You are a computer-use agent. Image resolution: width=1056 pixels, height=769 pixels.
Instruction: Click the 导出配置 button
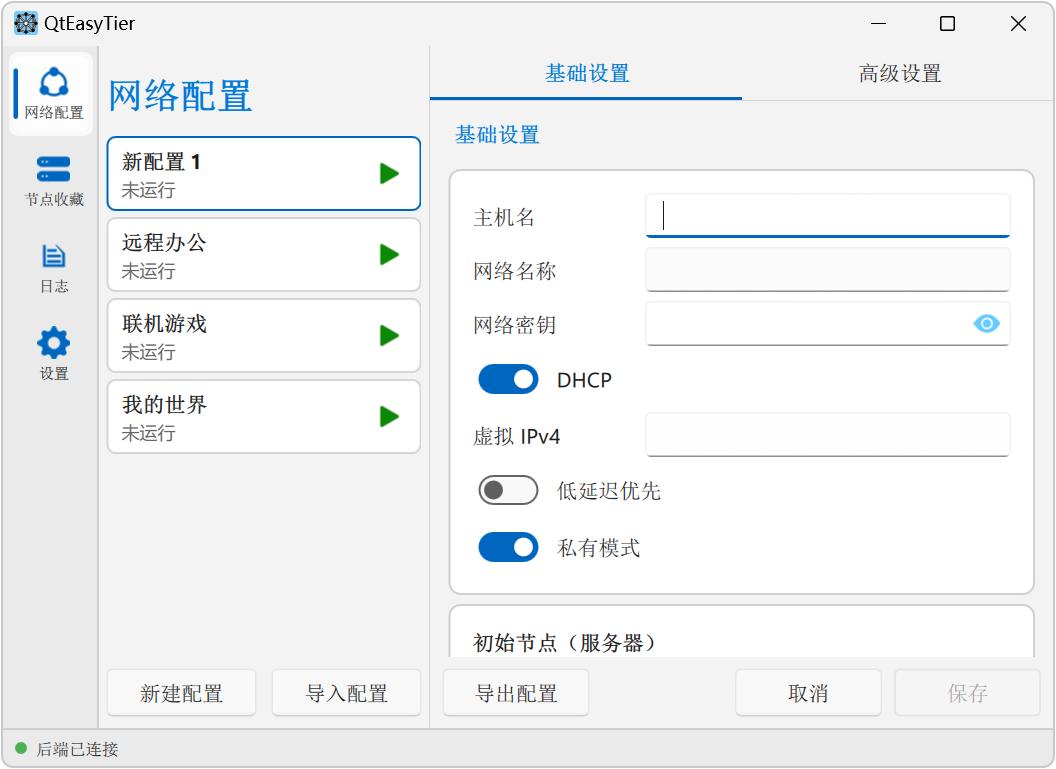pos(516,693)
